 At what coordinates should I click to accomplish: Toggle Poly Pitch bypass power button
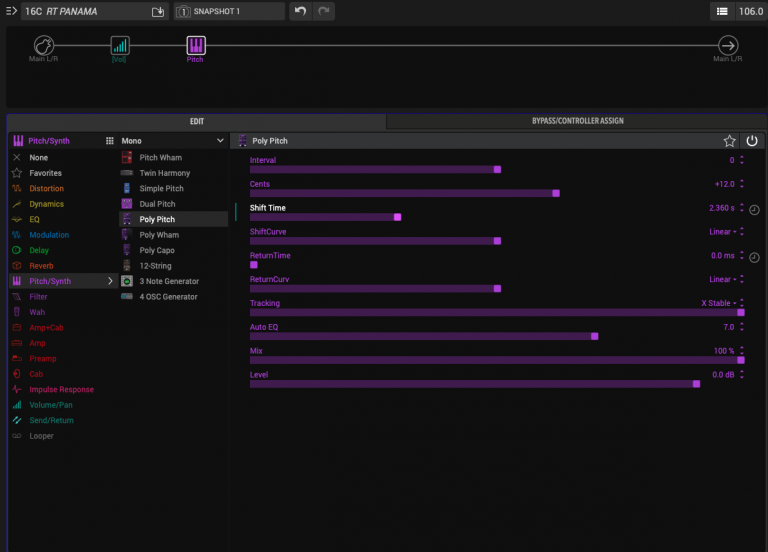tap(752, 141)
